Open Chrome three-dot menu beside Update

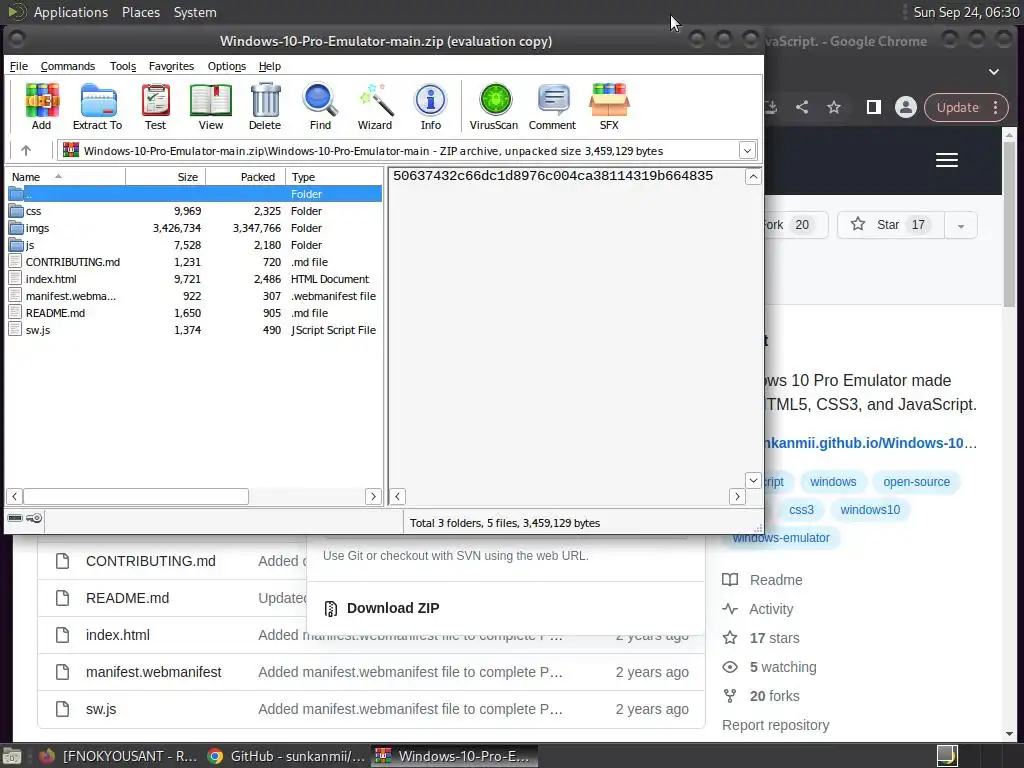[x=996, y=107]
